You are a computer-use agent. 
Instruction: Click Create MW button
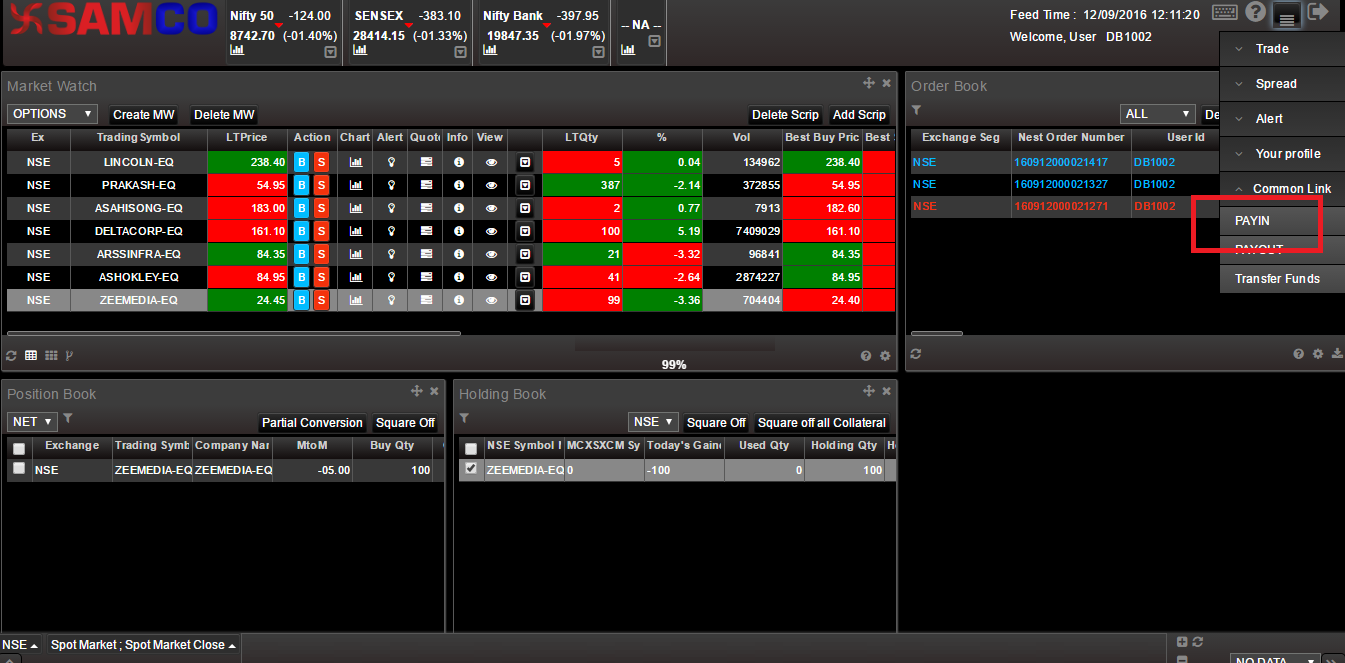pos(144,115)
